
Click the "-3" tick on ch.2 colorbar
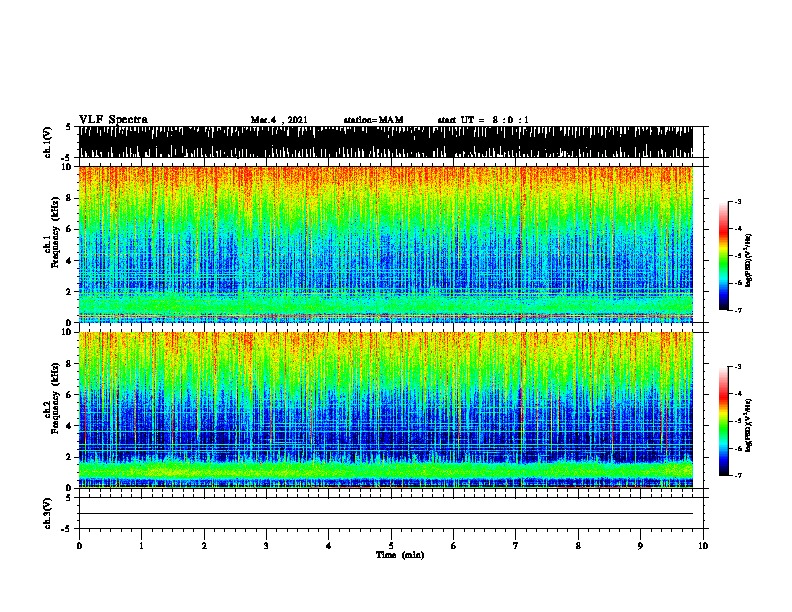738,367
